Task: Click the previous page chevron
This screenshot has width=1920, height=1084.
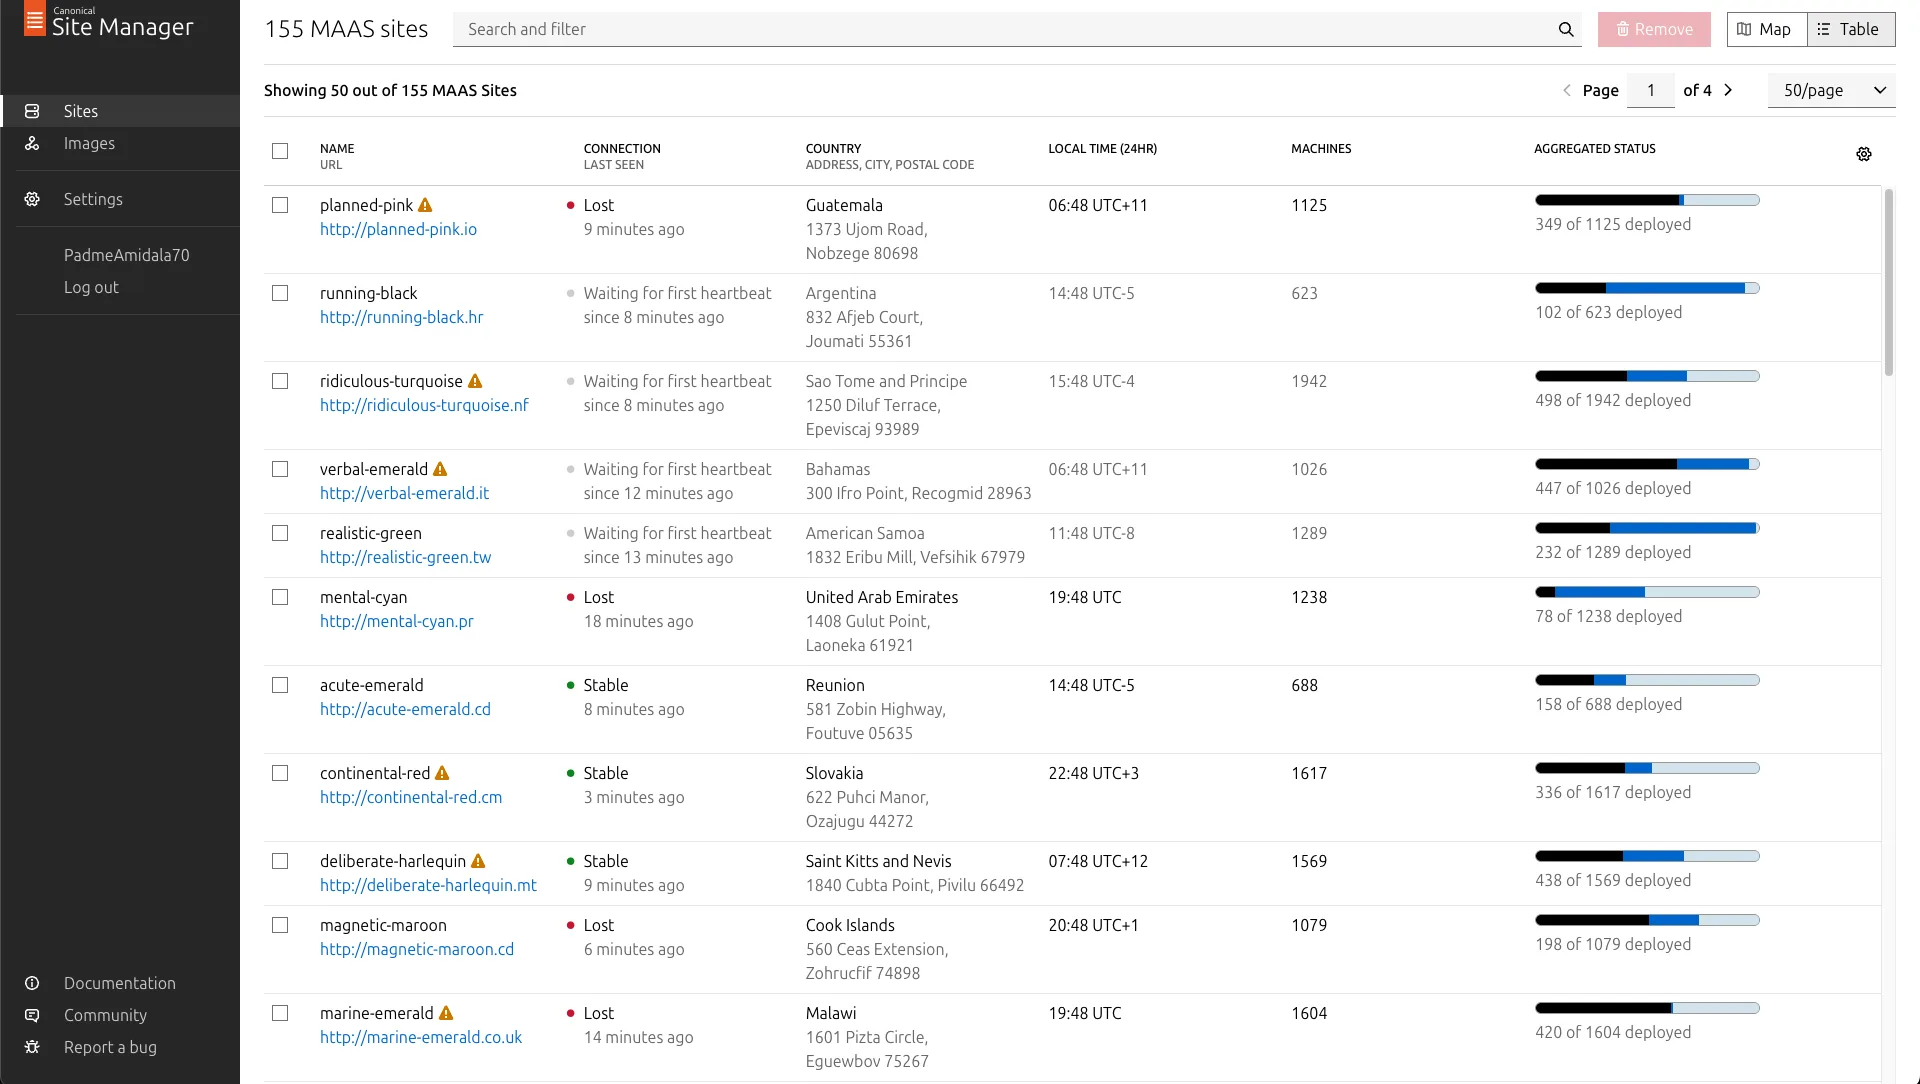Action: (x=1567, y=90)
